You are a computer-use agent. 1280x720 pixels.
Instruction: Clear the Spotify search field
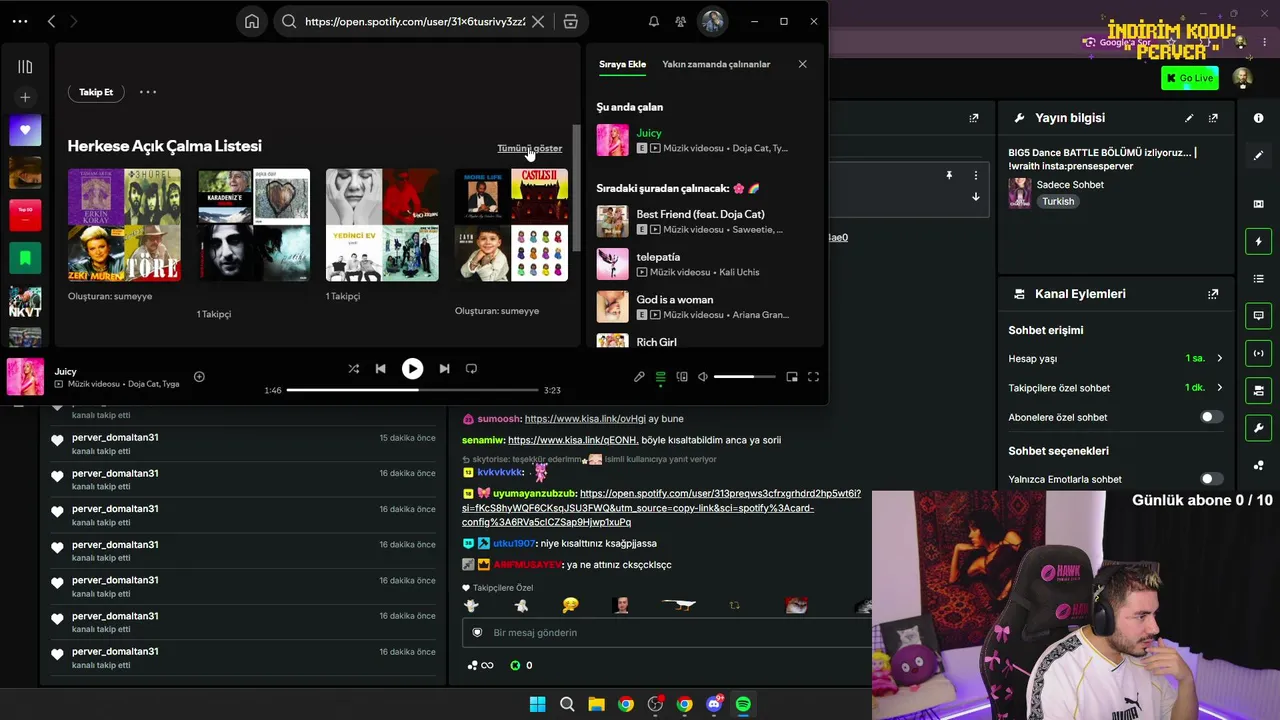537,21
